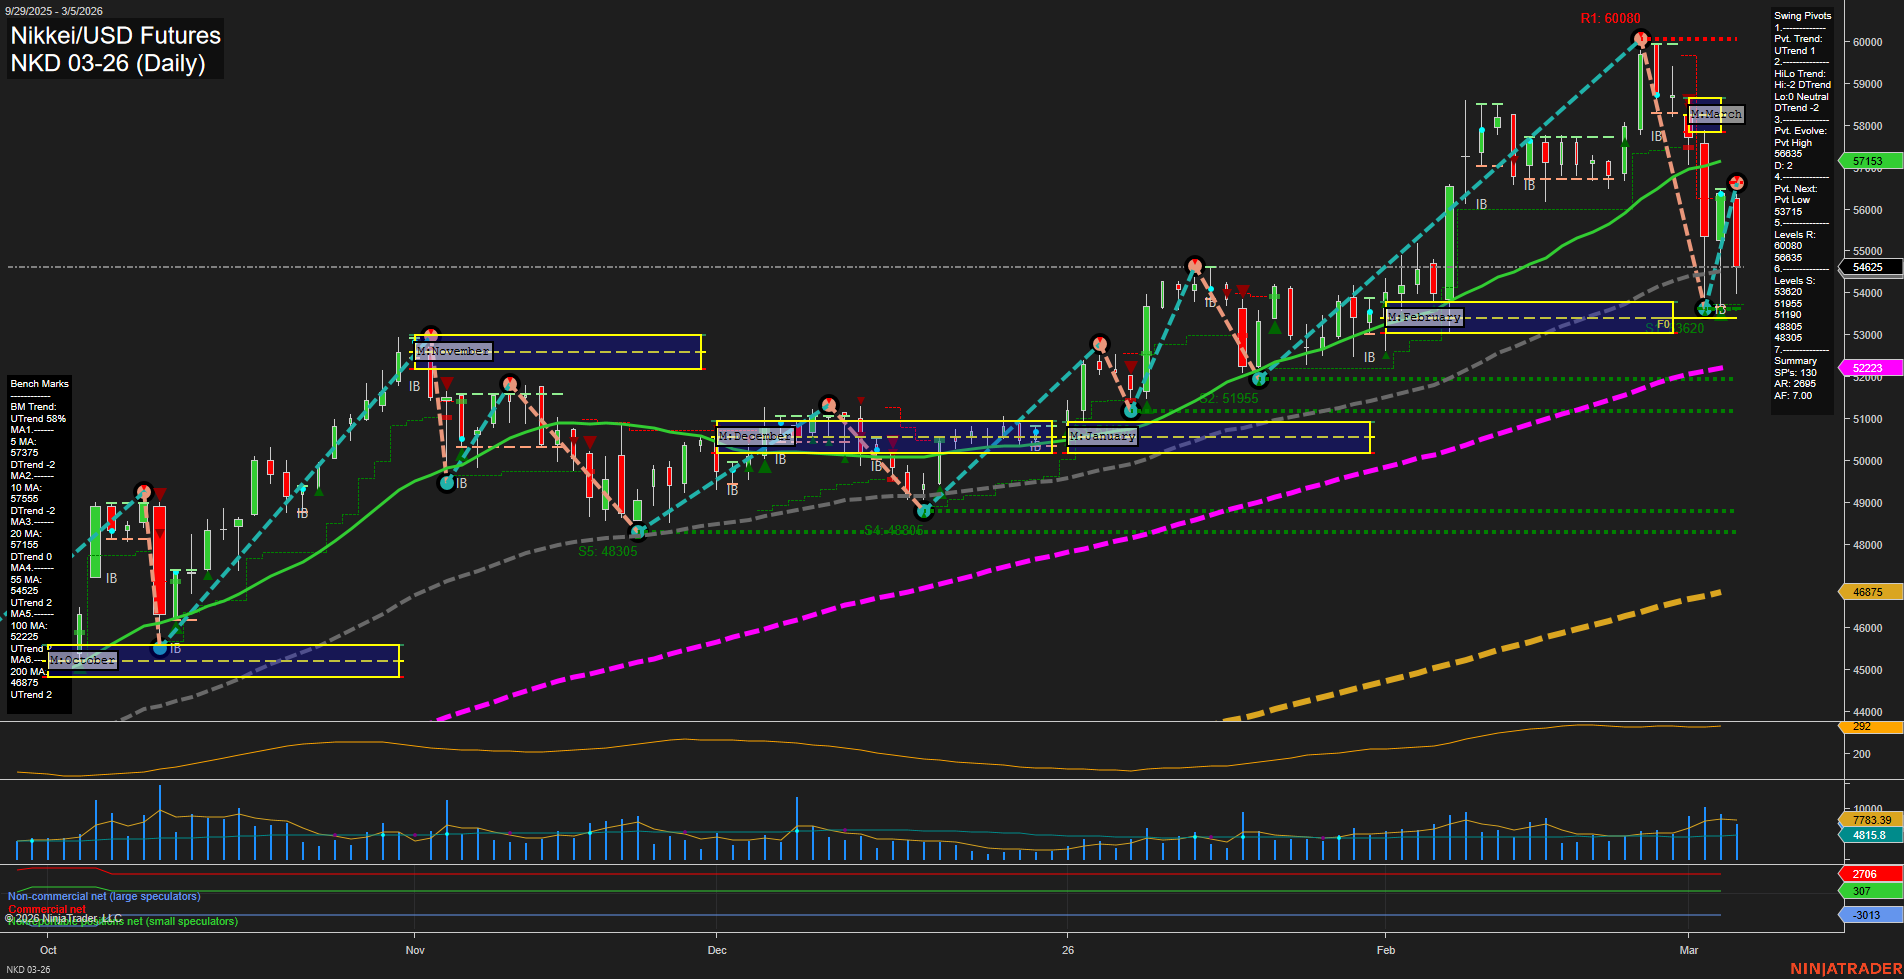Click the © 2026 NinjaTrader, LLC copyright link
The width and height of the screenshot is (1904, 979).
(64, 916)
